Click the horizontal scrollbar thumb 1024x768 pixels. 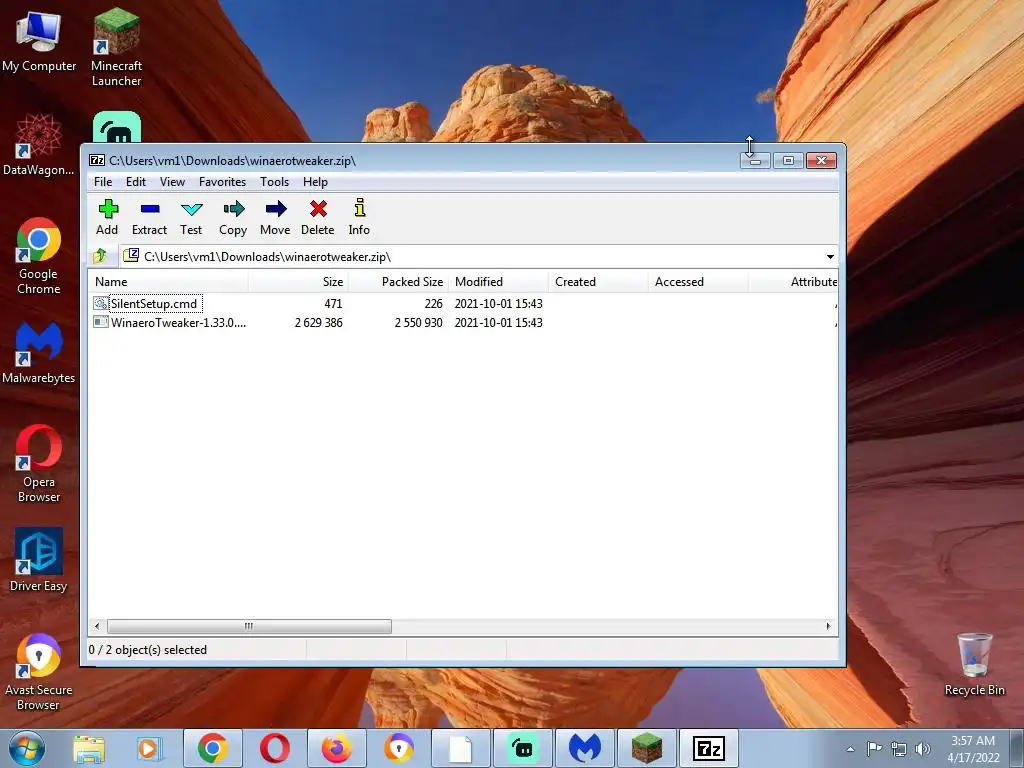(249, 626)
